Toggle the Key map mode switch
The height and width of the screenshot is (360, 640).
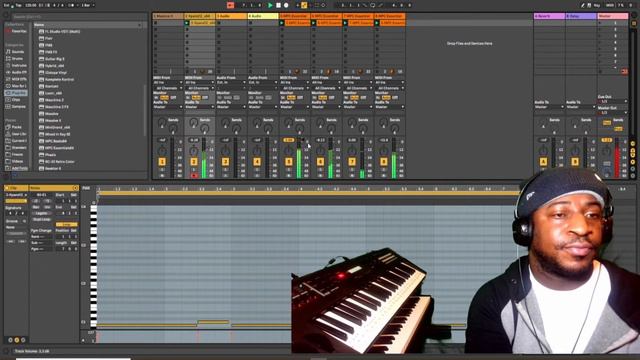(x=598, y=5)
